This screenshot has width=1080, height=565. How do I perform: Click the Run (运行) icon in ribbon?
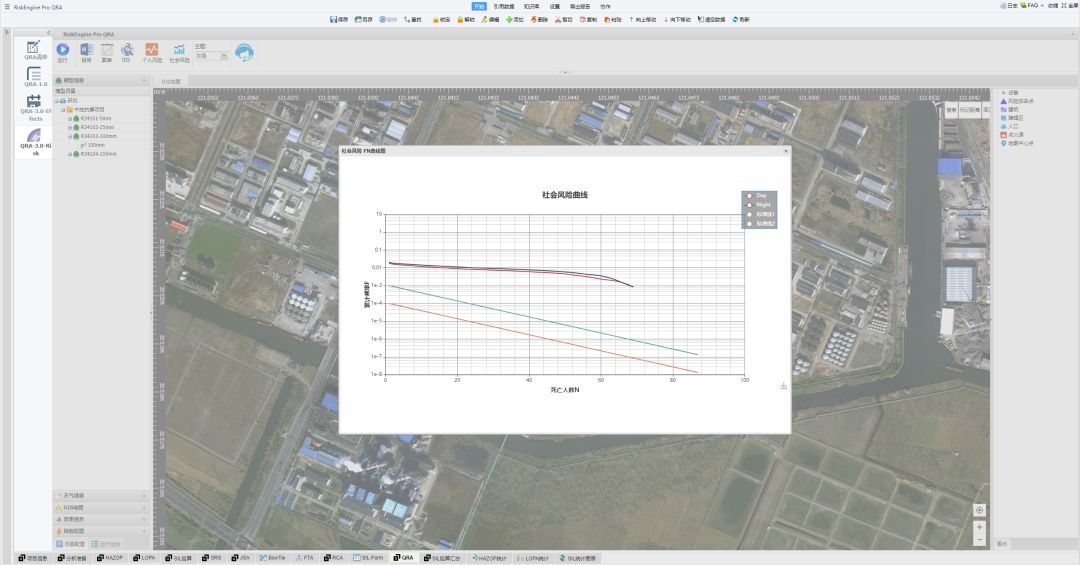[63, 51]
